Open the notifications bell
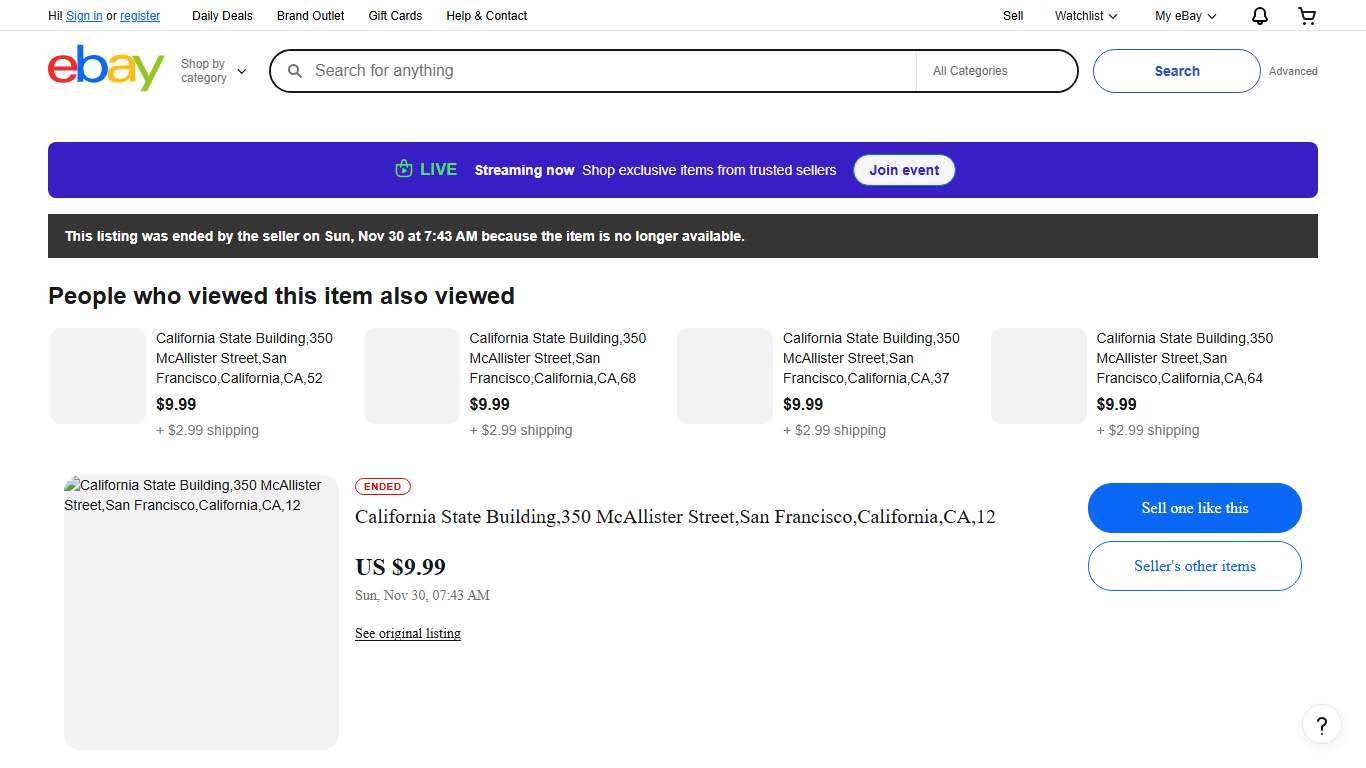This screenshot has width=1366, height=768. coord(1259,15)
